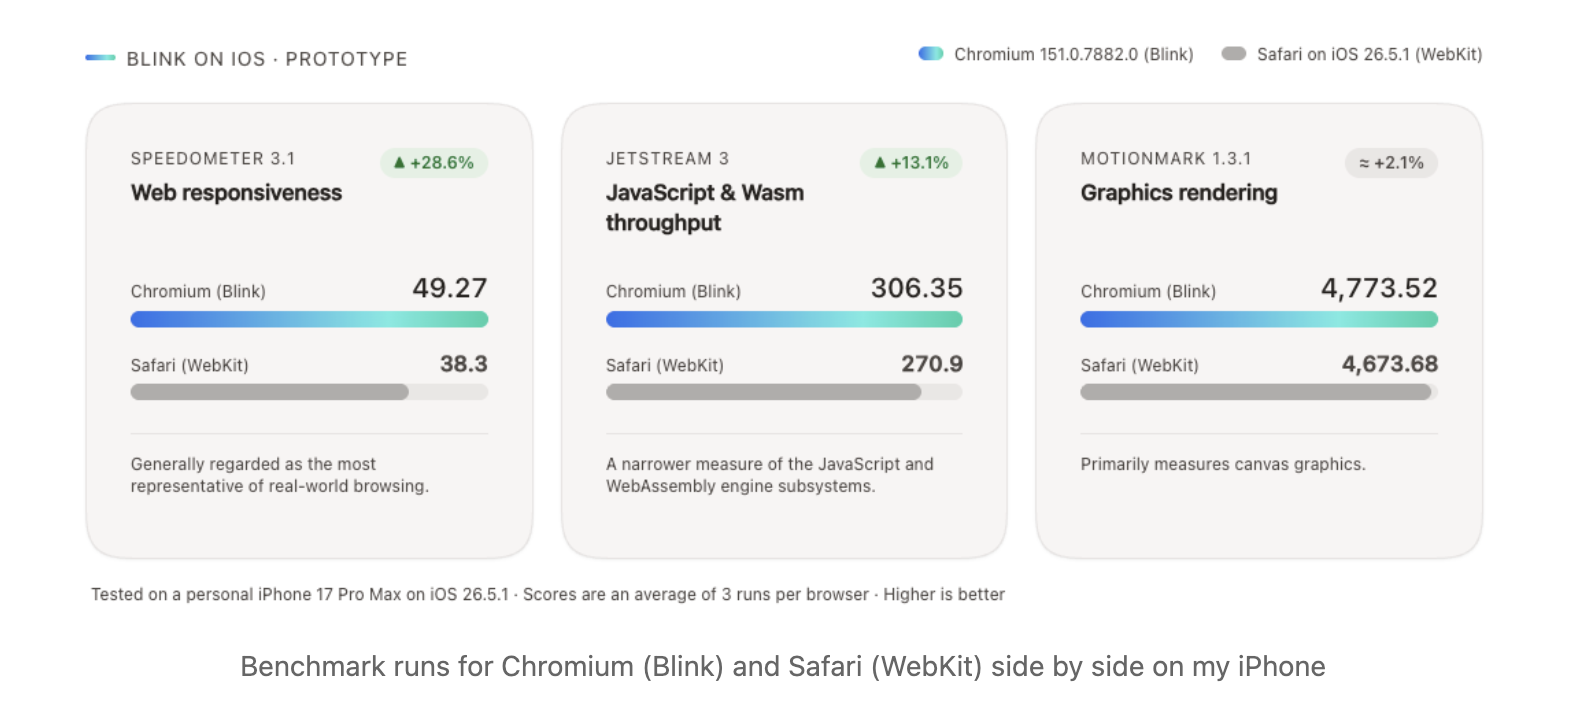Click the 'MOTIONMARK 1.3.1' label
This screenshot has height=722, width=1596.
coord(1166,158)
